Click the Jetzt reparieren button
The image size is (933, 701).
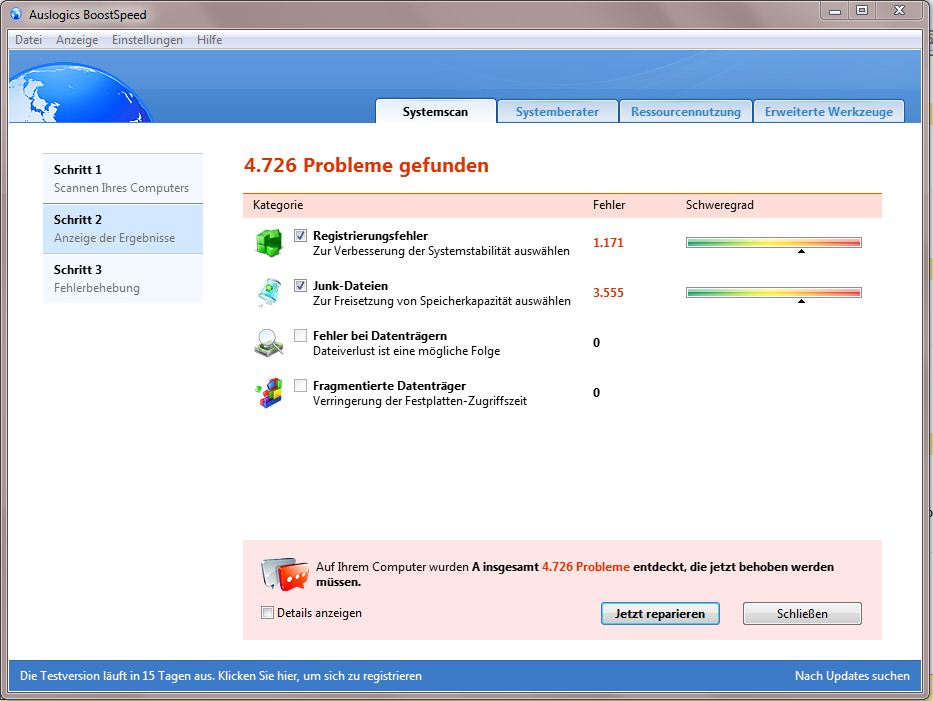coord(660,614)
